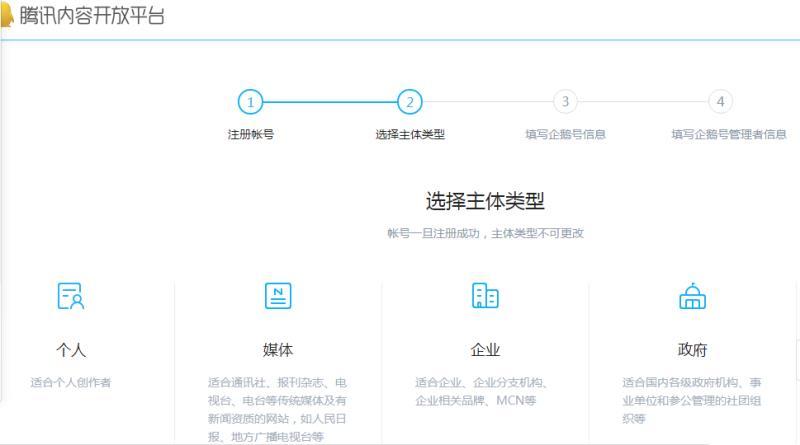The image size is (800, 445).
Task: Click the 填写企鹅号管理者信息 step label
Action: click(729, 134)
